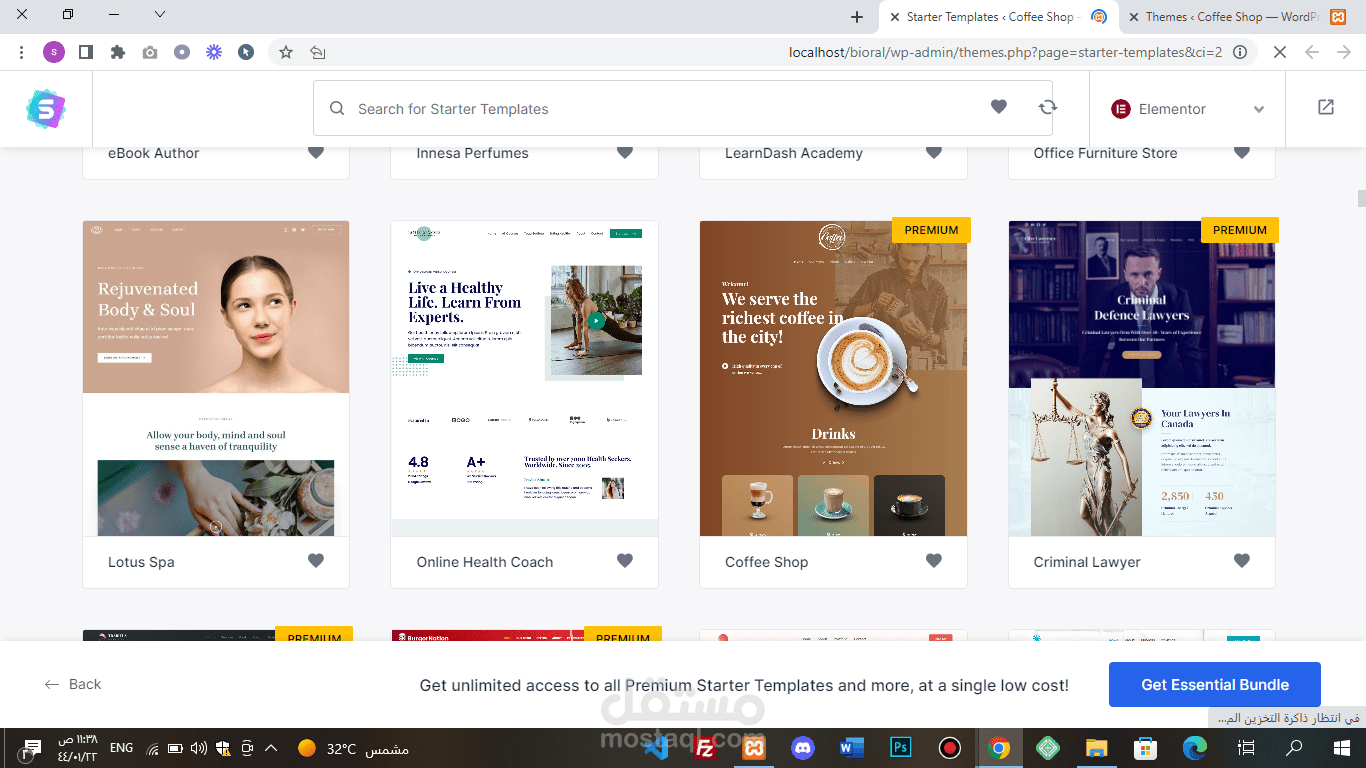Click the blue cursor arrow extension icon
Viewport: 1366px width, 768px height.
click(246, 52)
